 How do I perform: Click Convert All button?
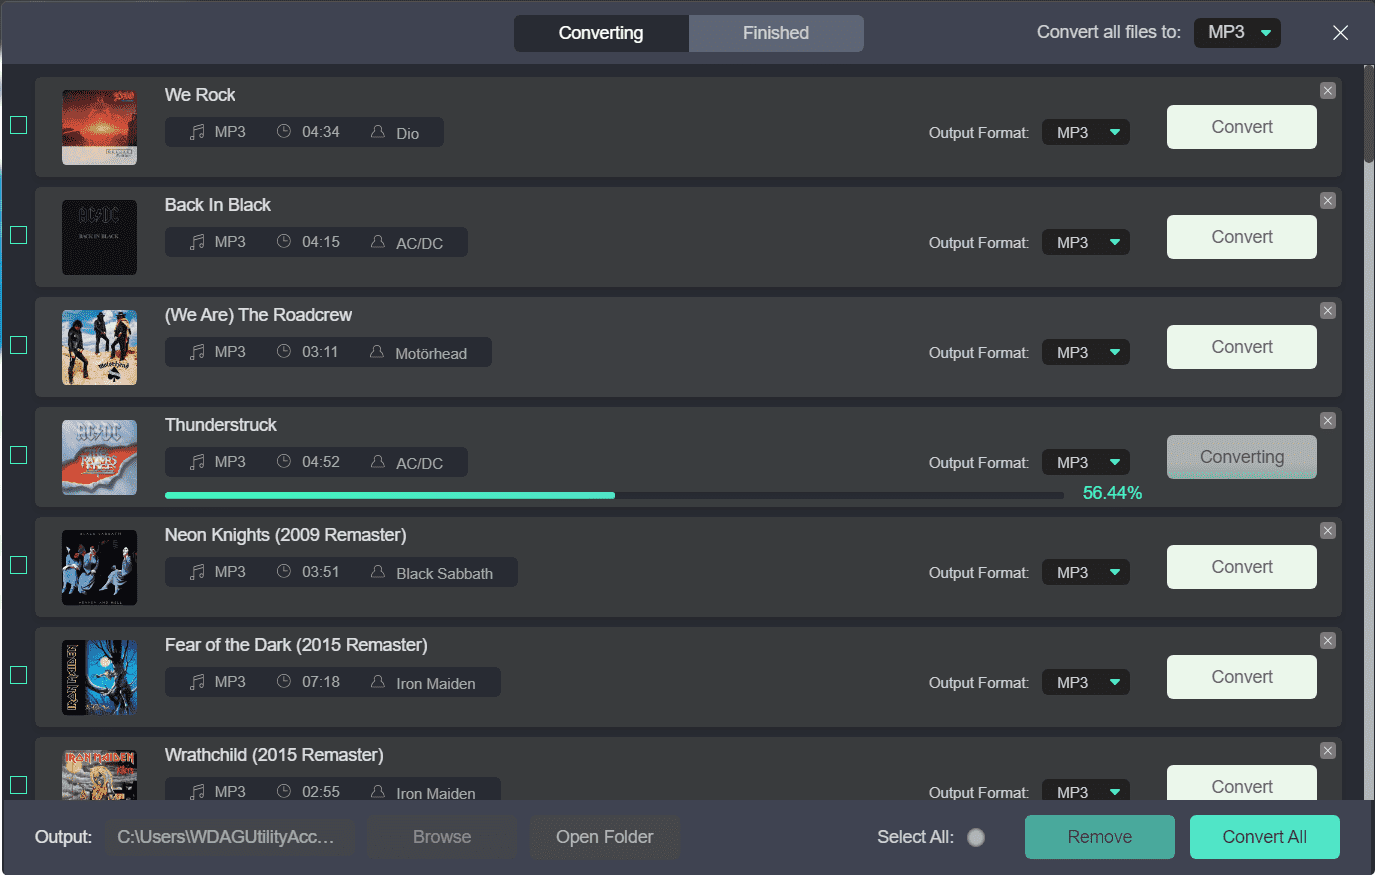(1265, 837)
